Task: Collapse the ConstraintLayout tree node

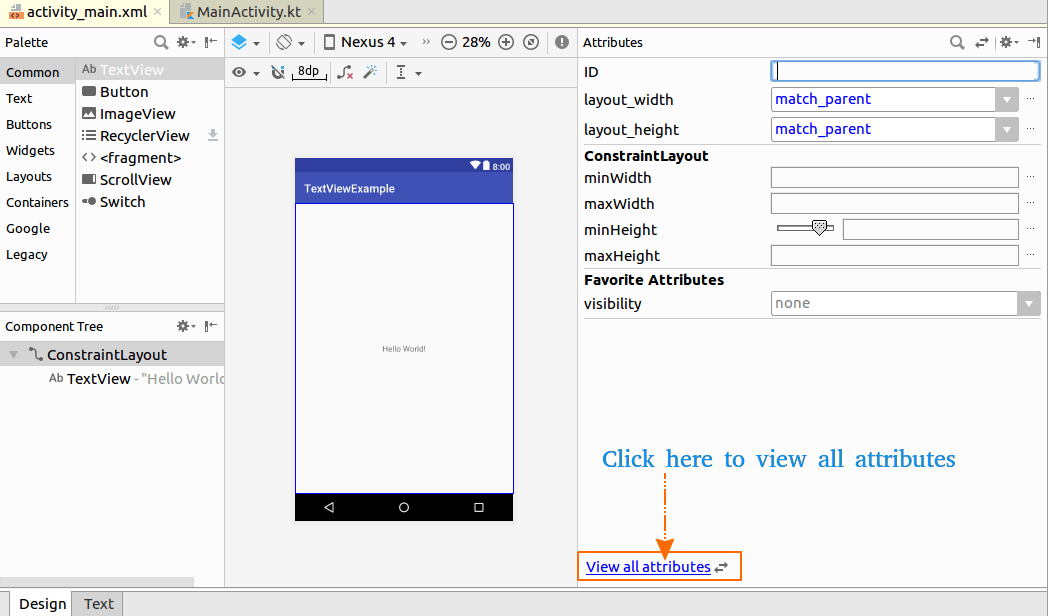Action: click(13, 355)
